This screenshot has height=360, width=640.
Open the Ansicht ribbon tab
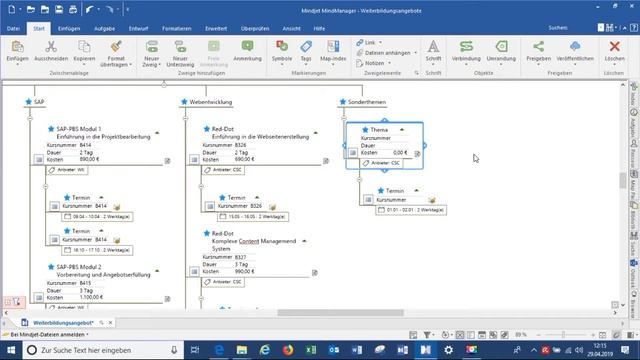291,29
